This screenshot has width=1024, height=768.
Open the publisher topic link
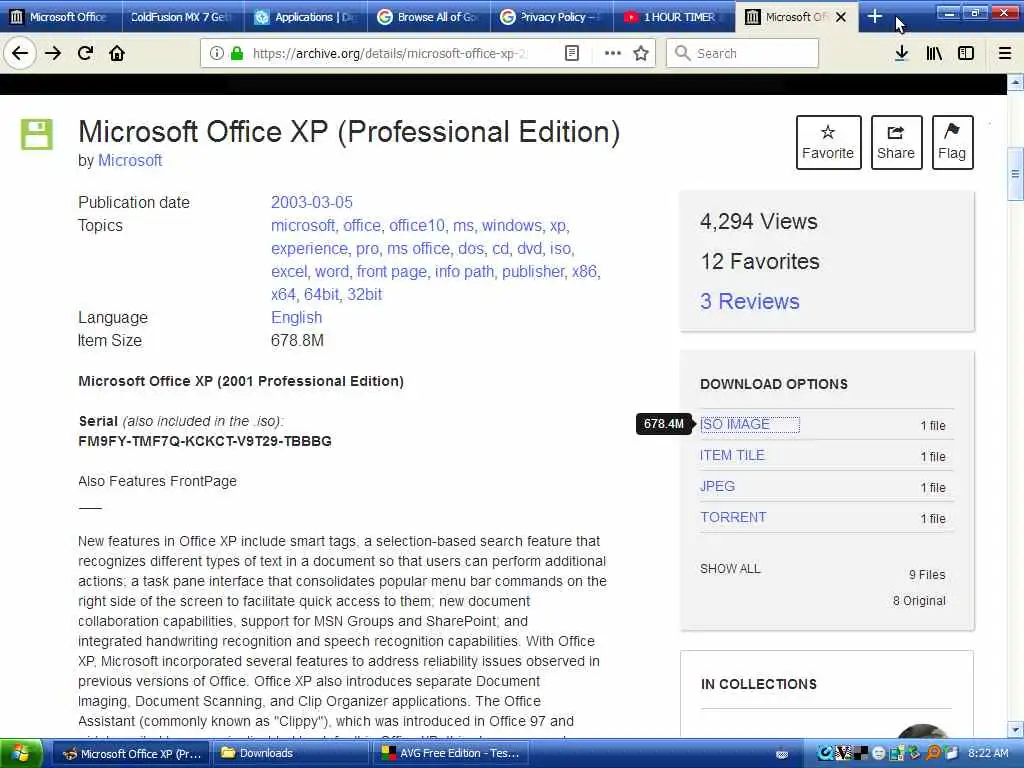[534, 272]
